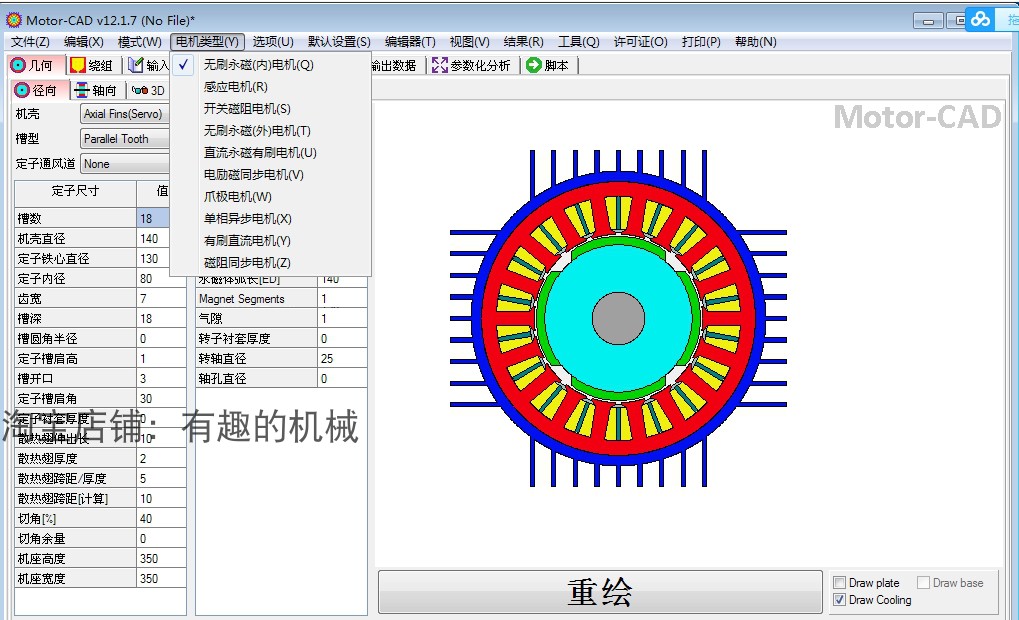Select 爪极电机(W) motor type
The width and height of the screenshot is (1019, 620).
[270, 197]
